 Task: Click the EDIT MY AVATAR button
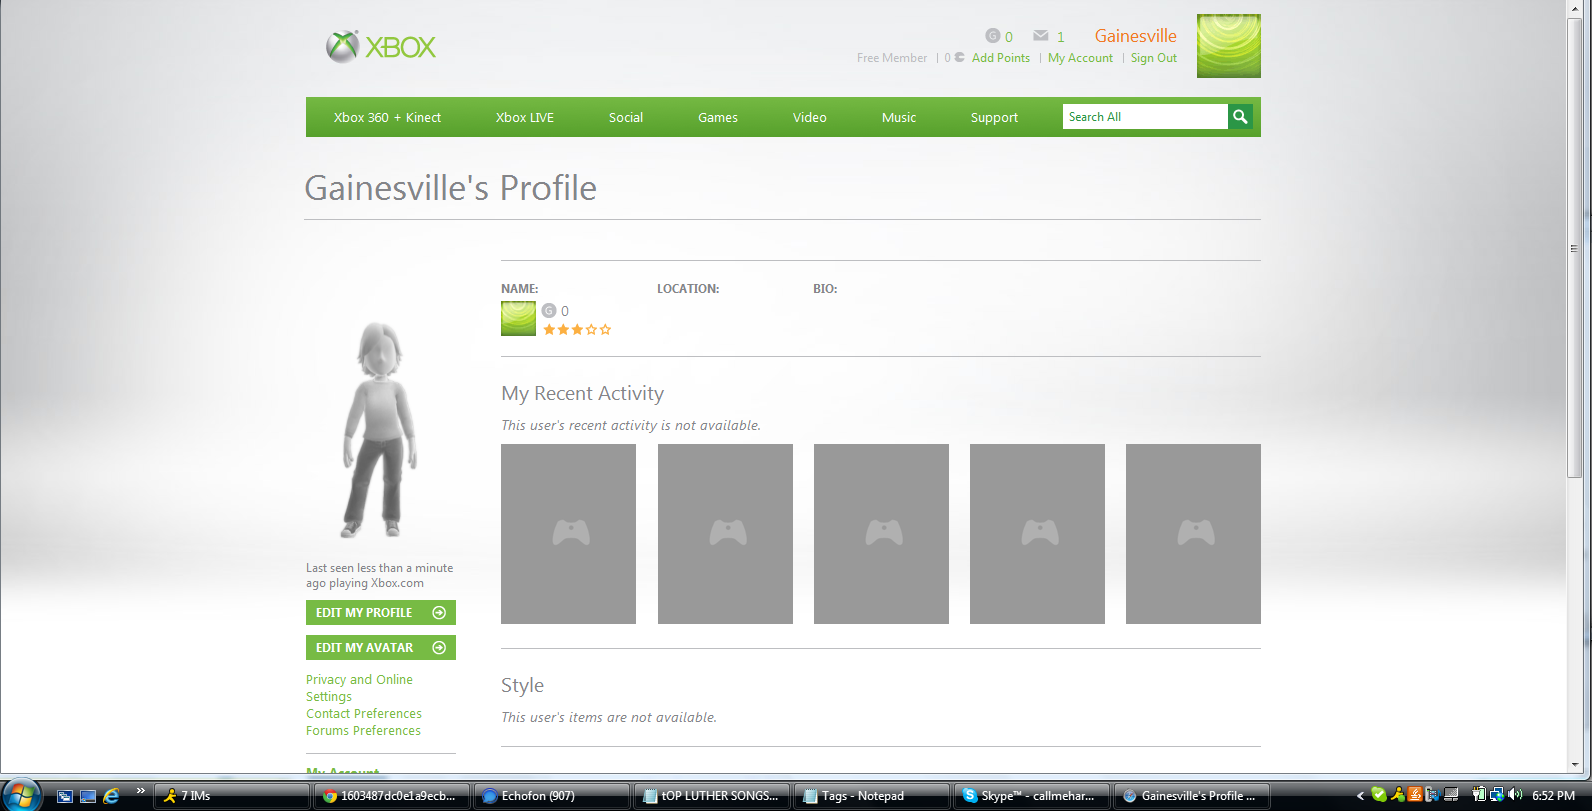pos(381,648)
